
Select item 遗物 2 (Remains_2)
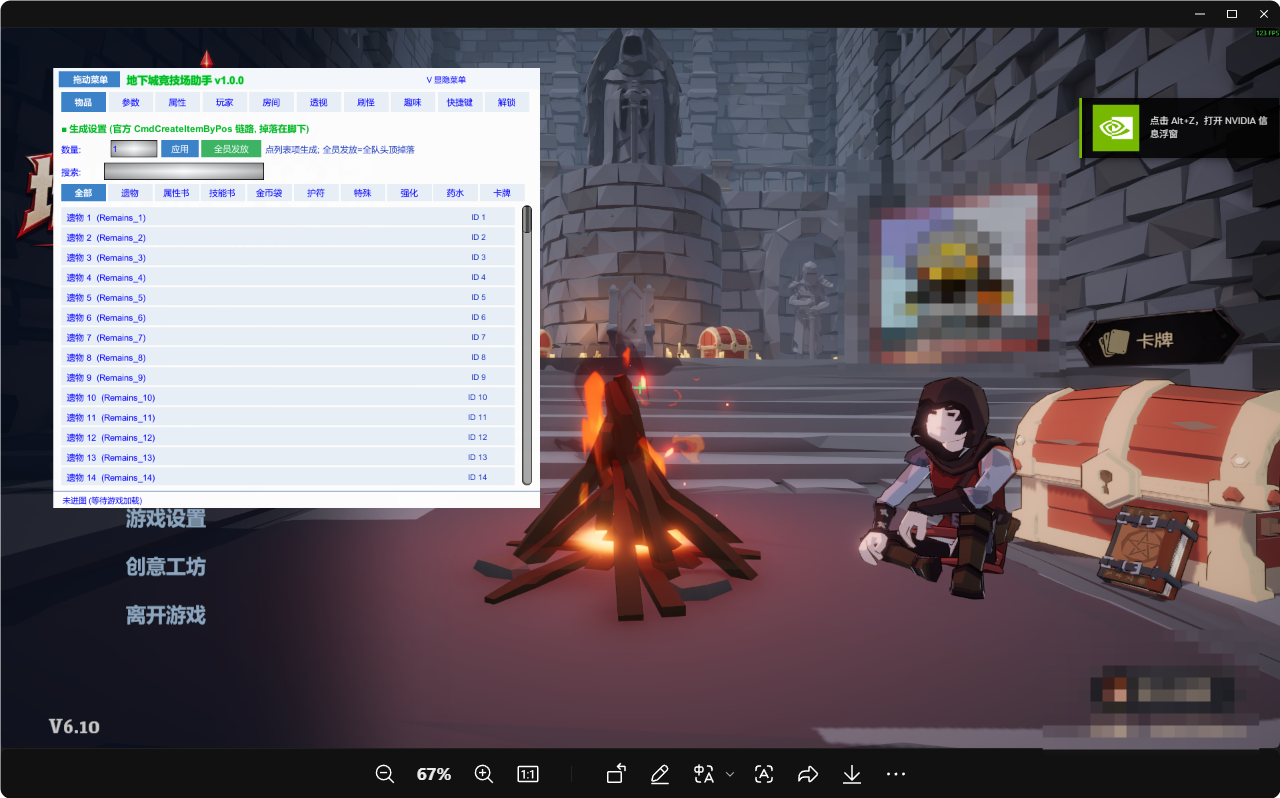288,237
